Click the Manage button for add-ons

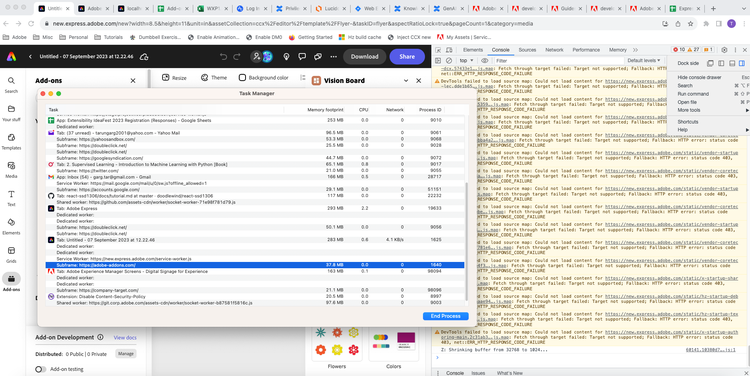tap(125, 354)
